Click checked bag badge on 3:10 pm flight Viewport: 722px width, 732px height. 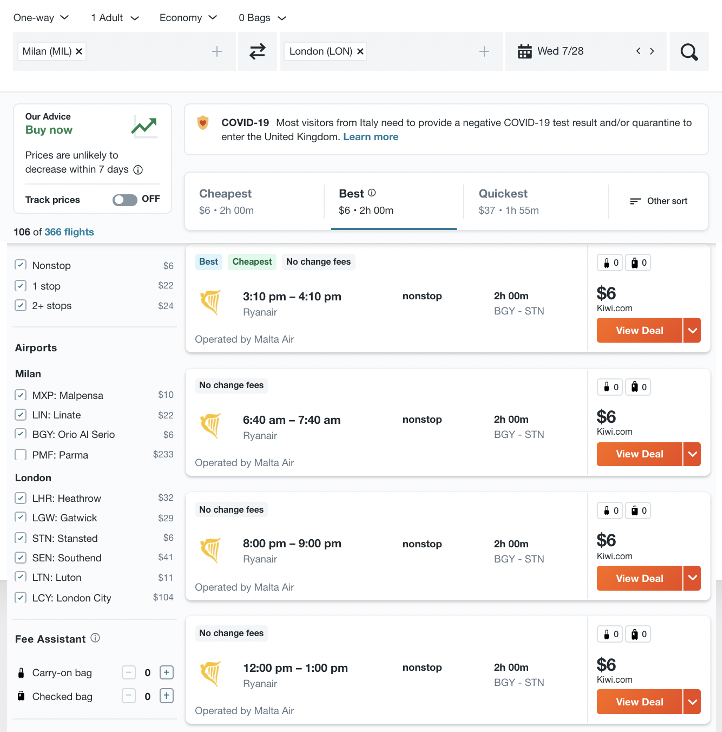tap(638, 263)
